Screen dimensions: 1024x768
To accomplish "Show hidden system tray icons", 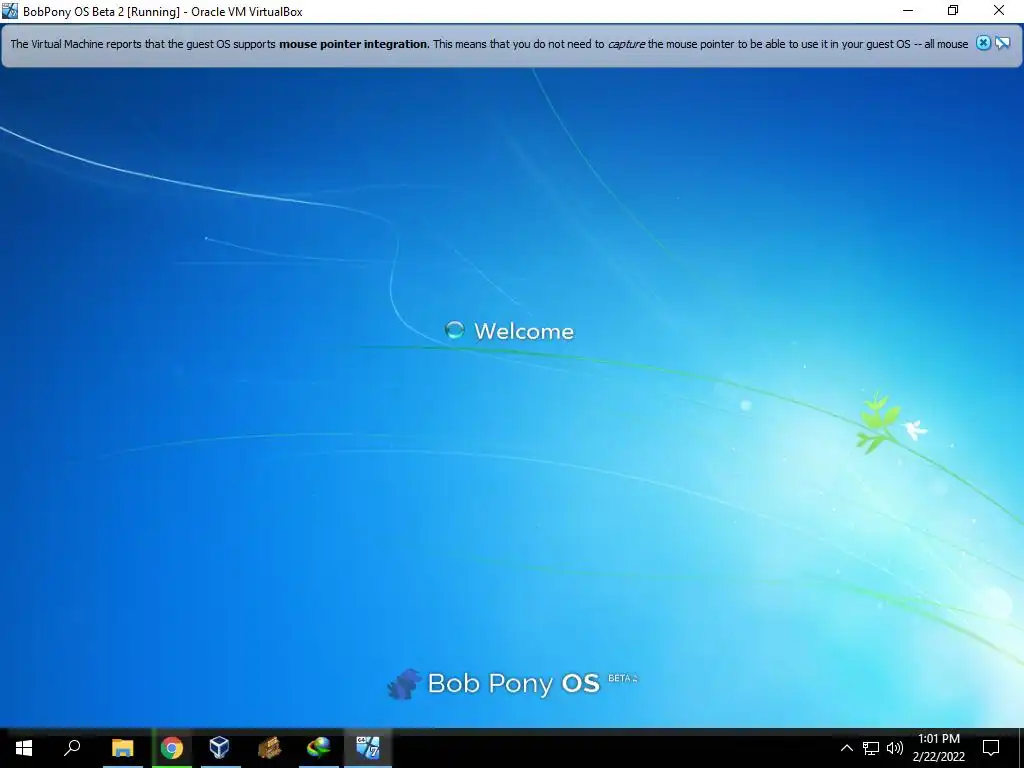I will (x=846, y=748).
